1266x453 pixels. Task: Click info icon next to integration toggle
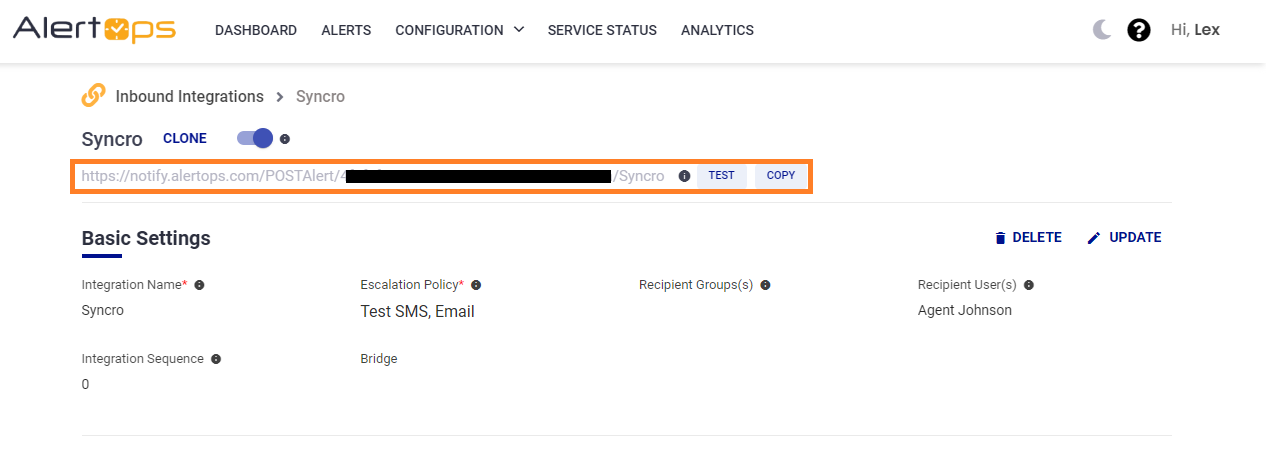(285, 139)
